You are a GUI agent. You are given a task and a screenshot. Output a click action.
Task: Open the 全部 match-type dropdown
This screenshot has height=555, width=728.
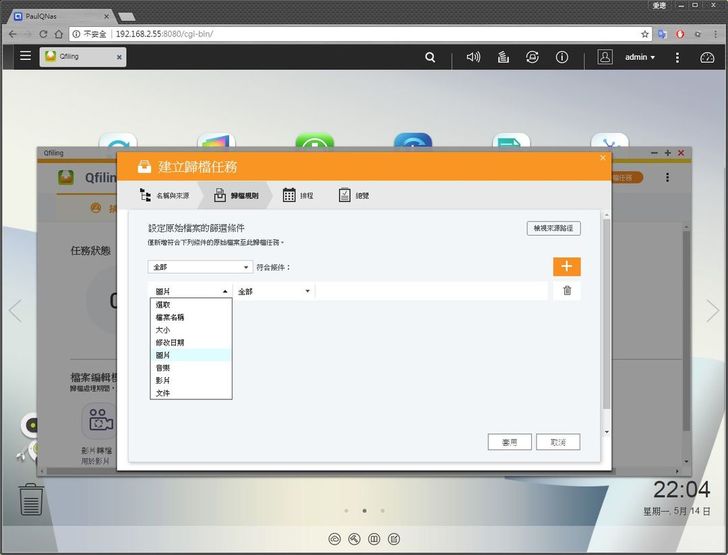click(x=200, y=267)
